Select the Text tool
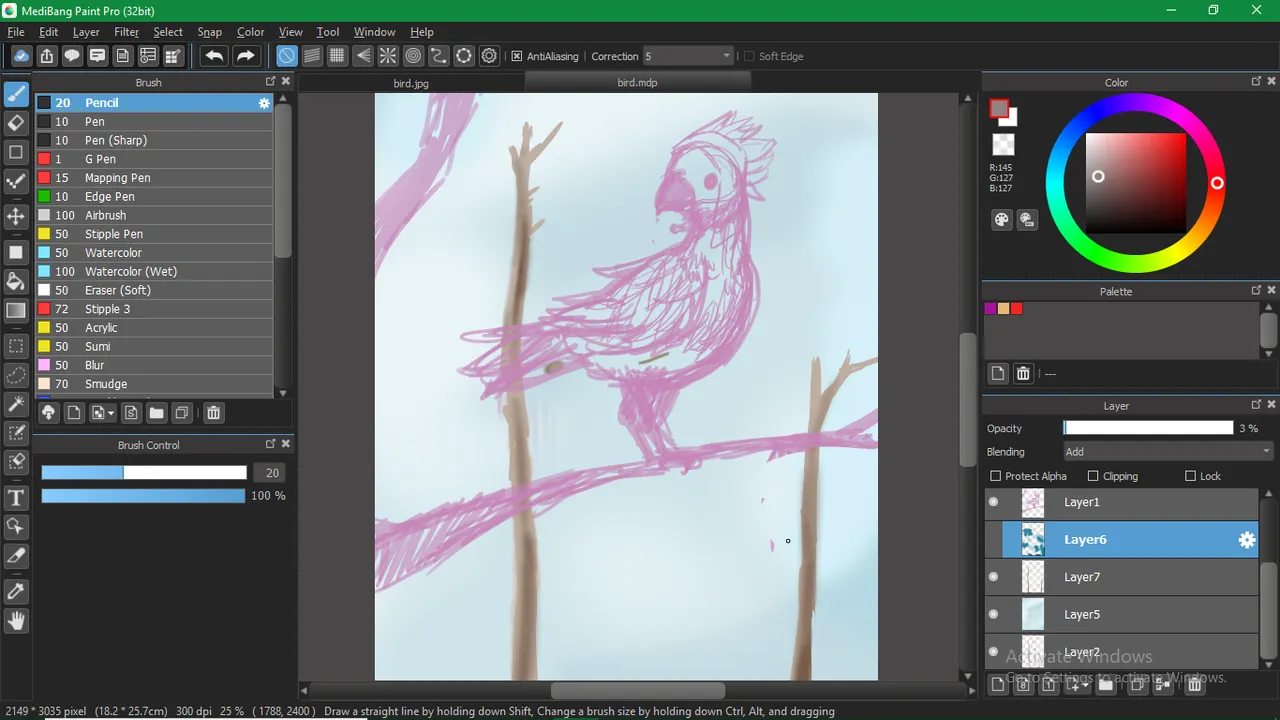1280x720 pixels. 16,498
